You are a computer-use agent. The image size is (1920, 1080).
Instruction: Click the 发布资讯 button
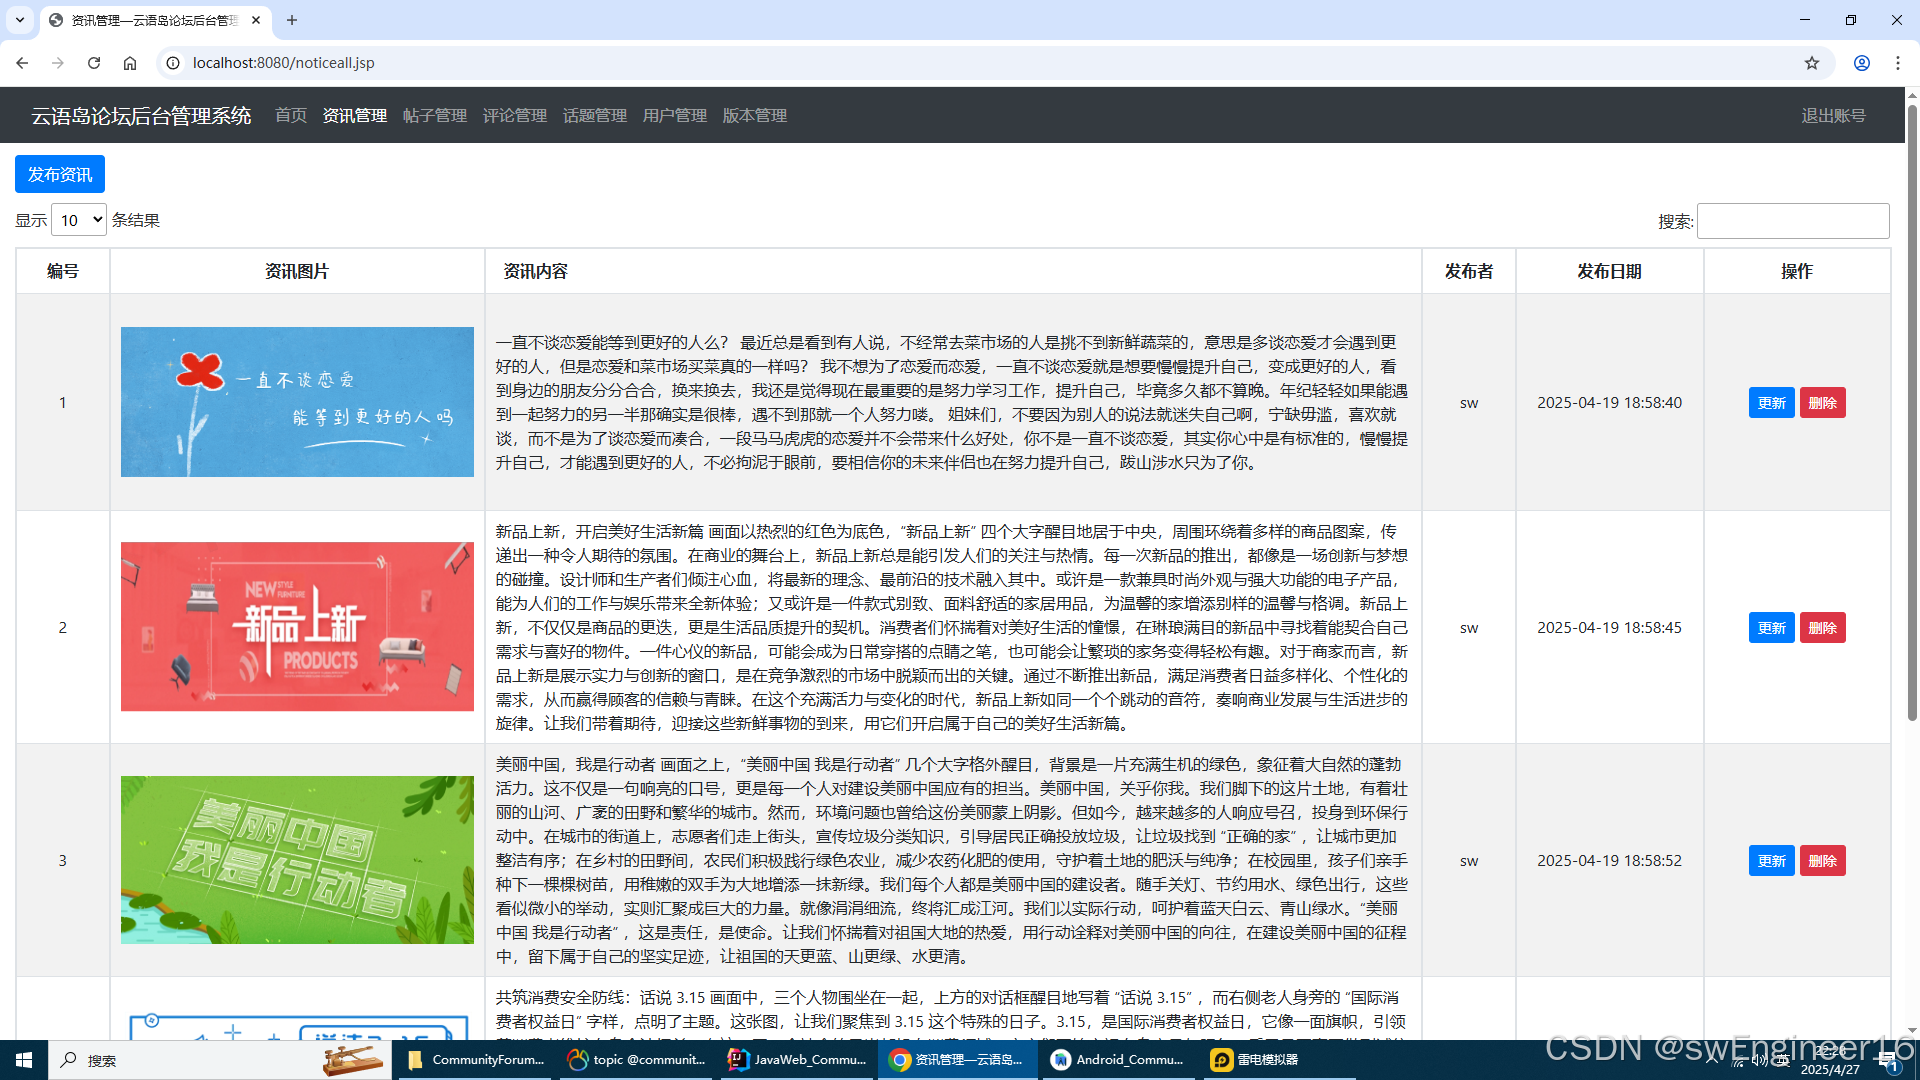click(60, 175)
